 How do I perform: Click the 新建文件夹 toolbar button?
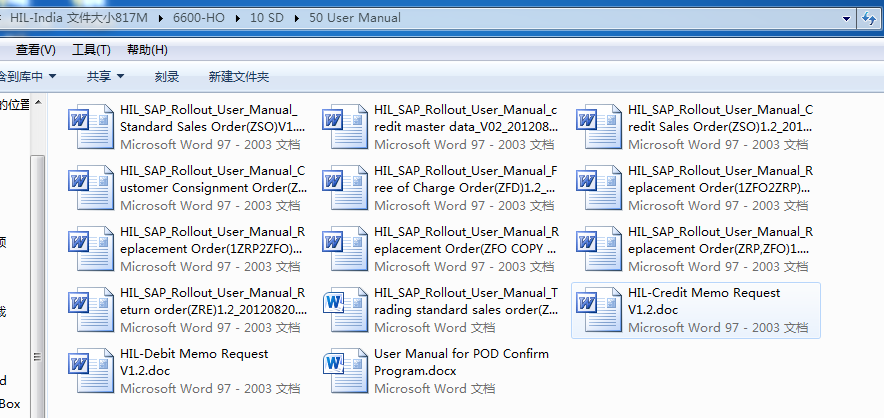(x=239, y=77)
